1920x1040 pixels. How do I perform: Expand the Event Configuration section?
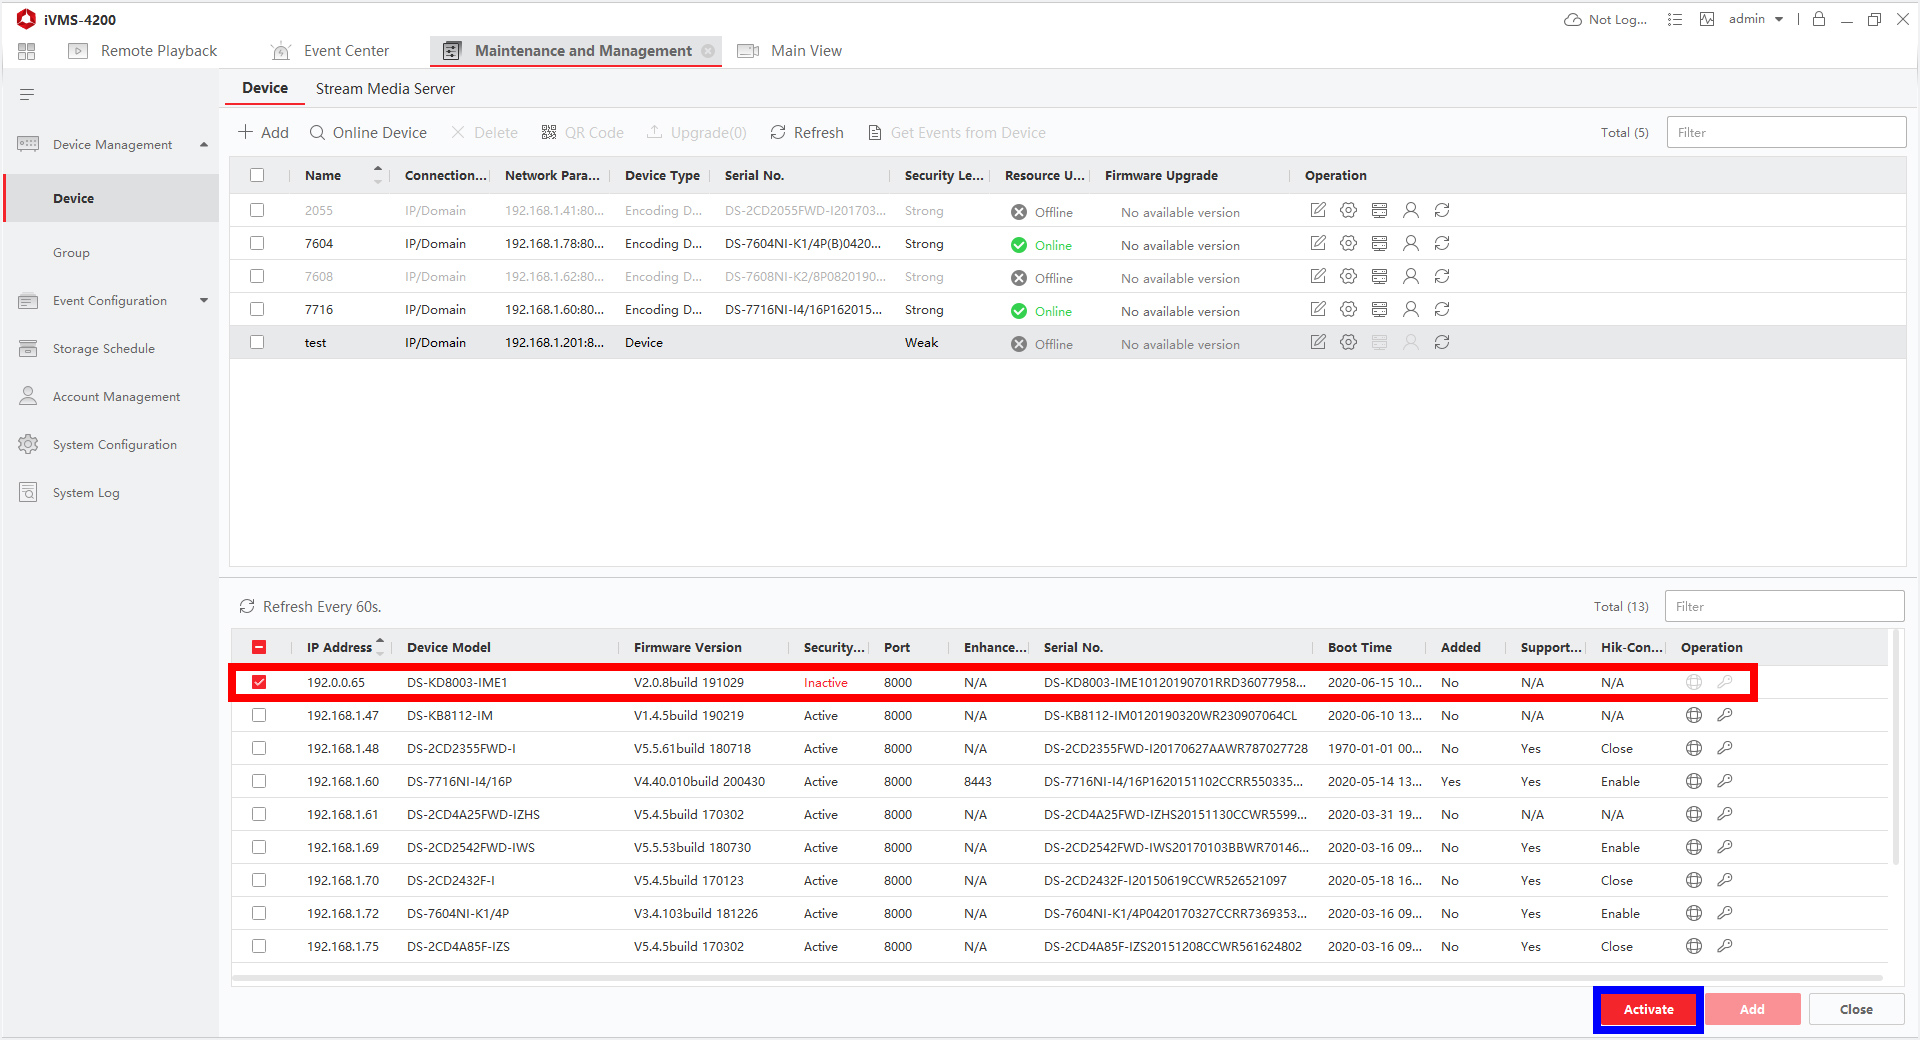coord(204,301)
